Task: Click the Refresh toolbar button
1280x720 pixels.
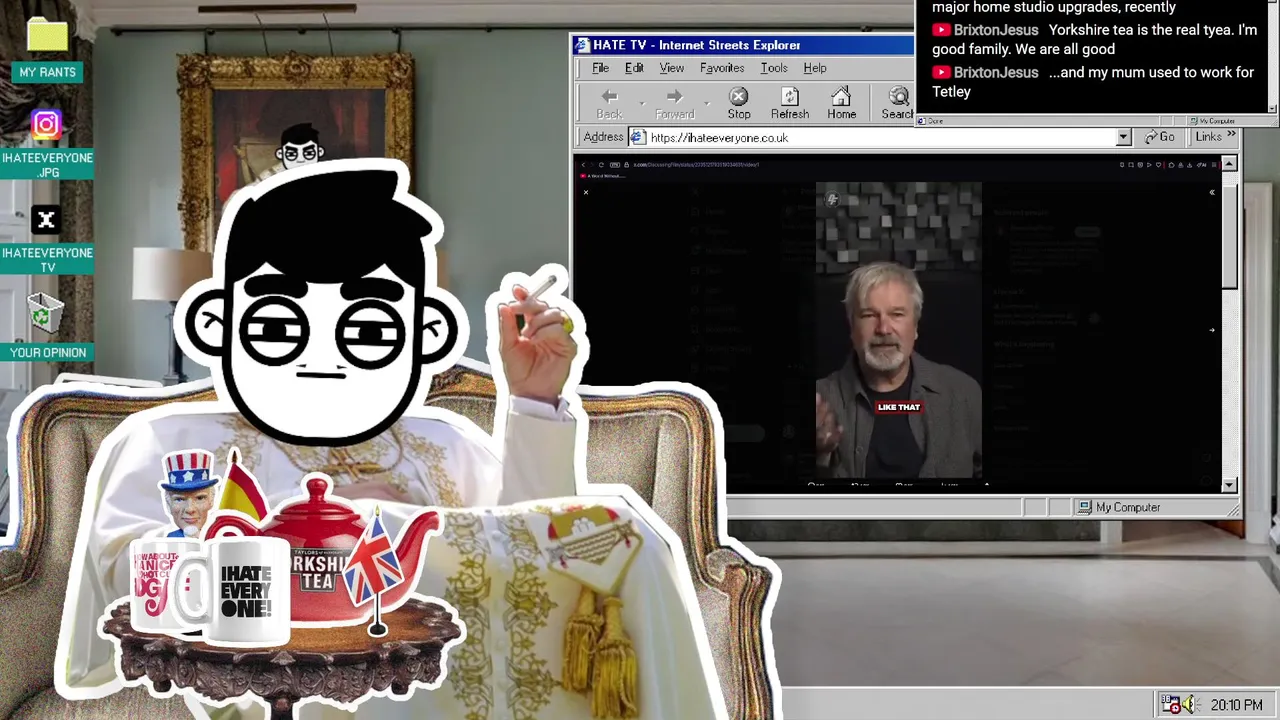Action: tap(790, 103)
